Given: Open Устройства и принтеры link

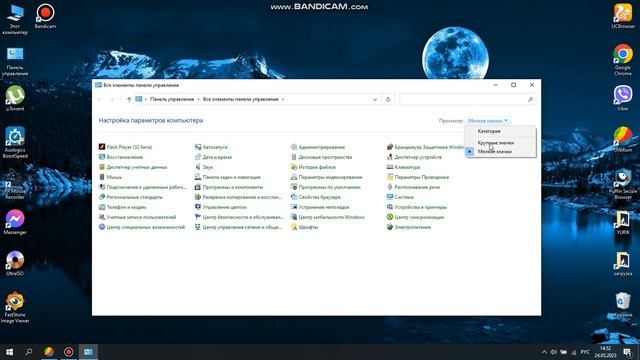Looking at the screenshot, I should (x=417, y=207).
